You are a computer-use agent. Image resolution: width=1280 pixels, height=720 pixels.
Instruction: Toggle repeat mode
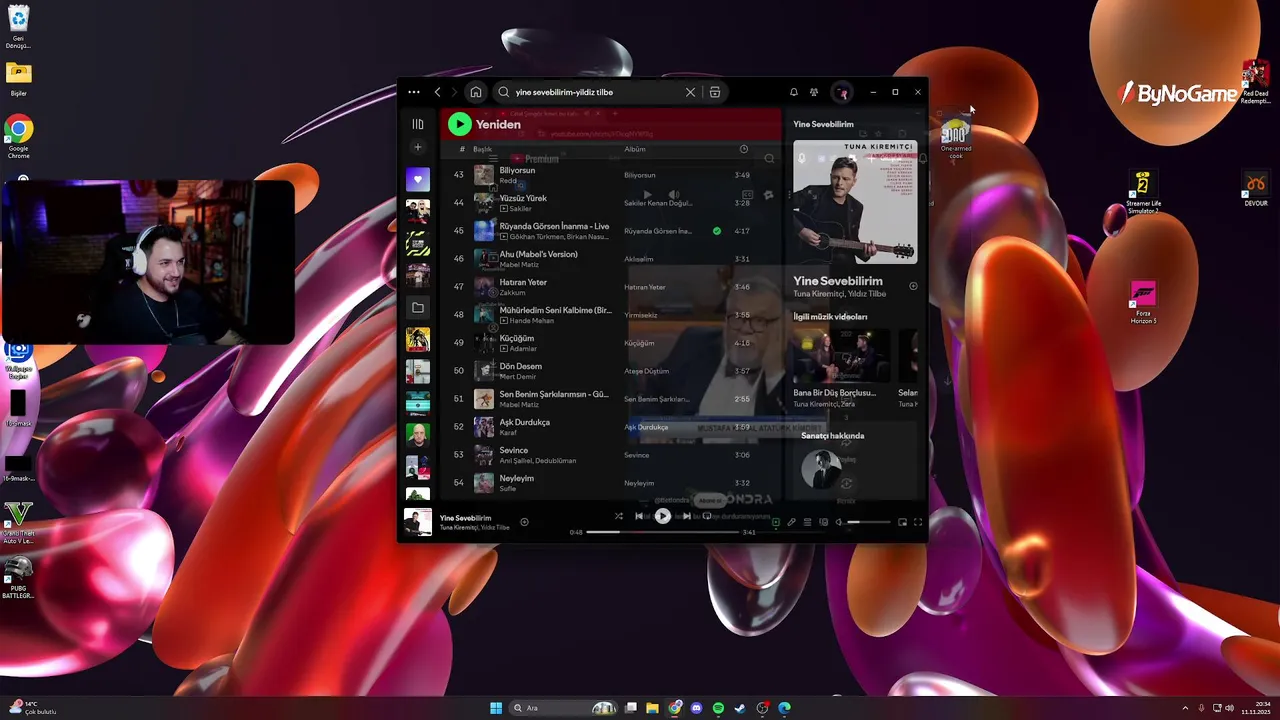tap(707, 516)
